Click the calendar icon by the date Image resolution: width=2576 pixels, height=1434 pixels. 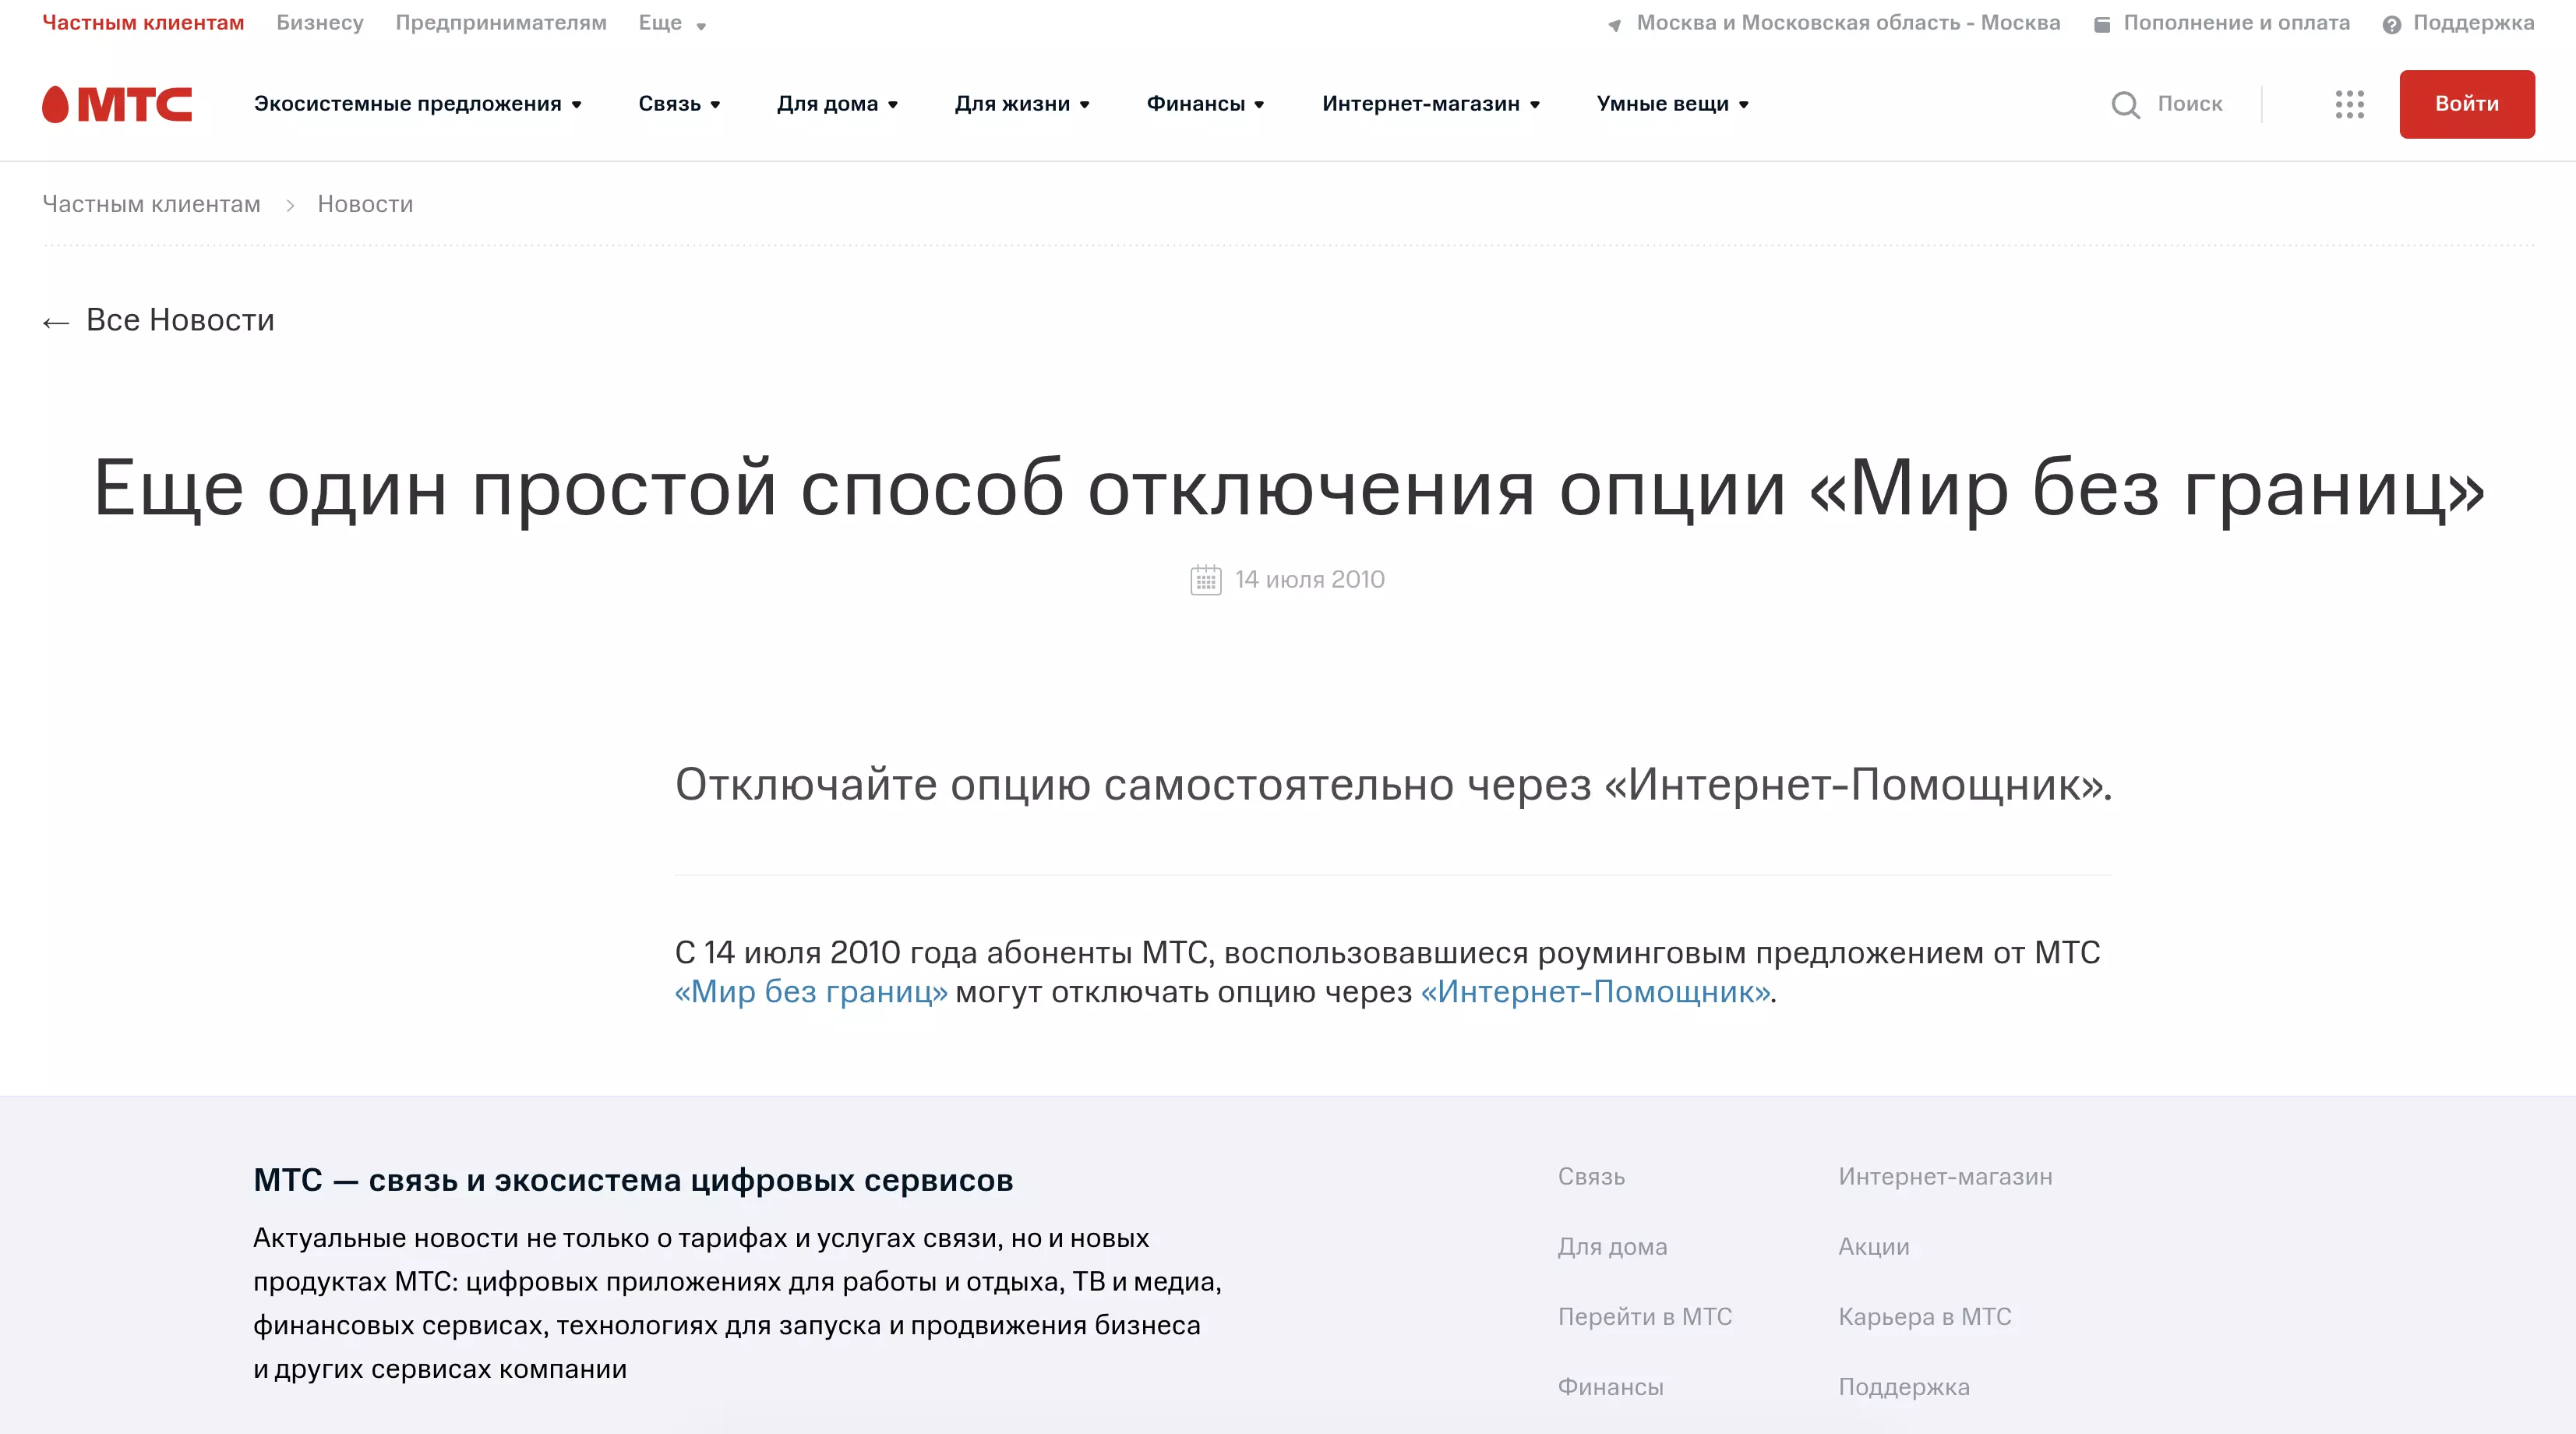(x=1205, y=580)
